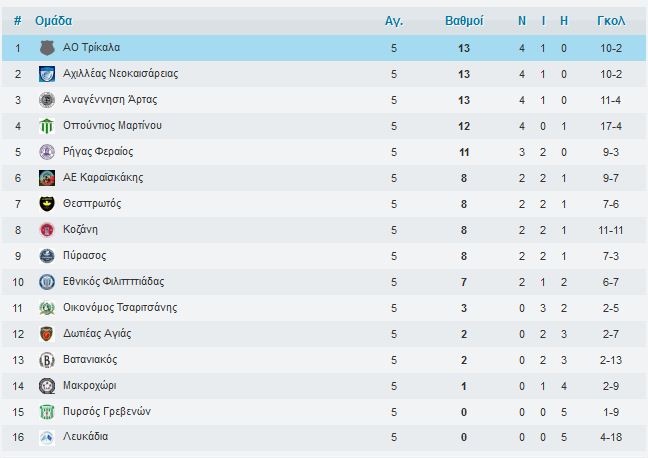
Task: Click the Κοζάνη red team badge
Action: point(46,230)
